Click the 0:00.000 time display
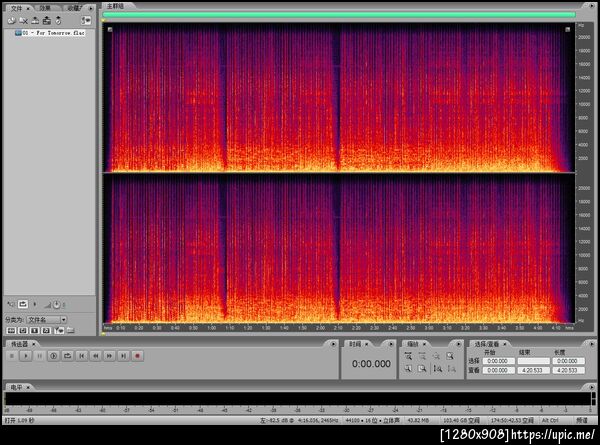 371,364
